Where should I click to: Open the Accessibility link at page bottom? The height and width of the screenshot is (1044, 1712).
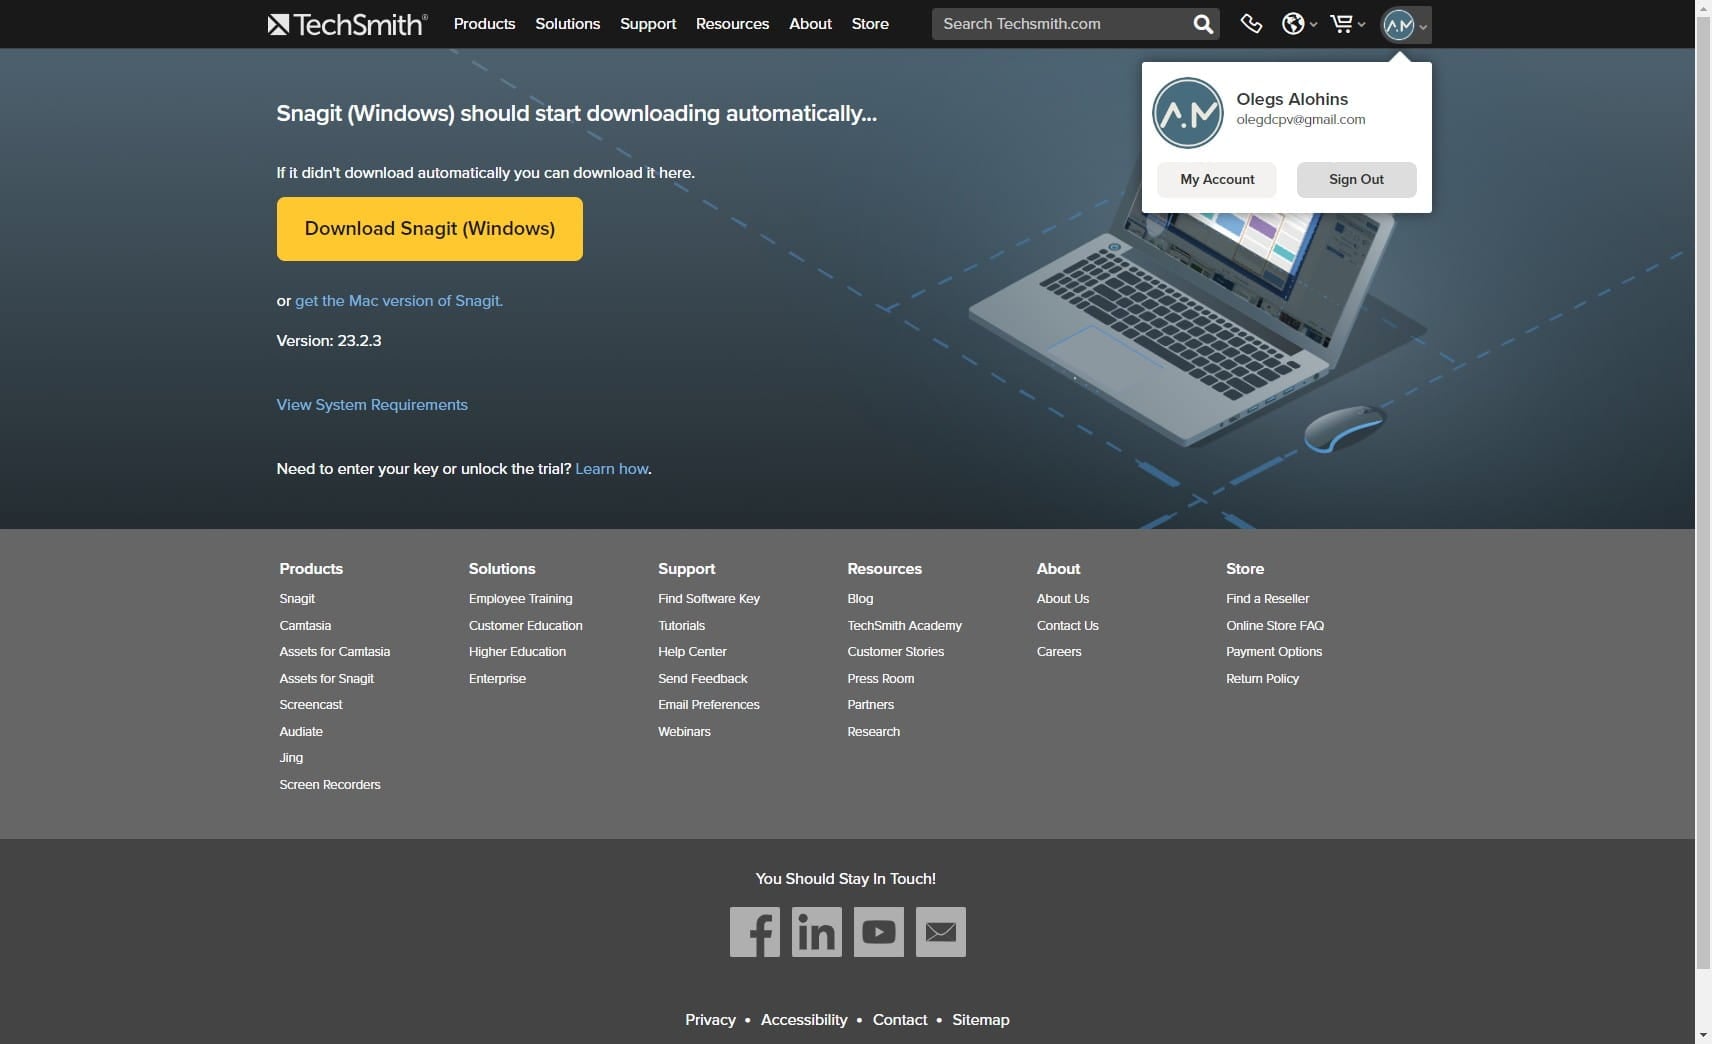(804, 1020)
